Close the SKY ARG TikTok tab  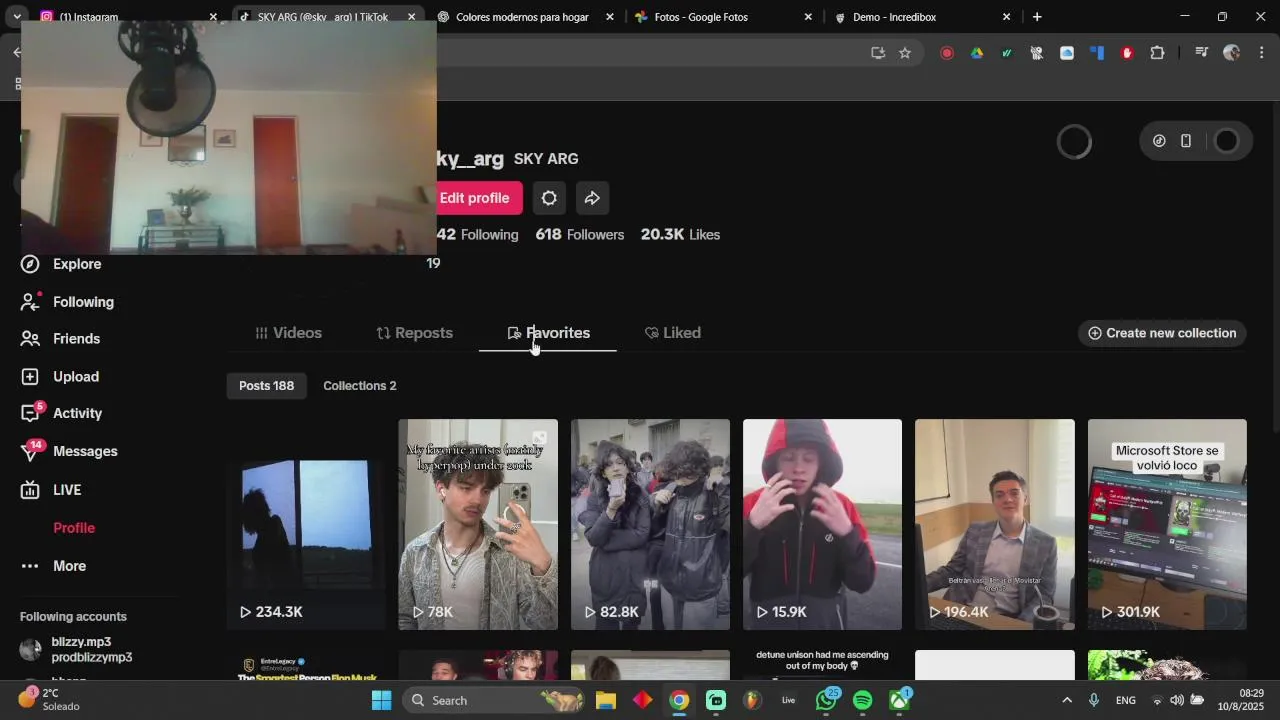(x=412, y=17)
